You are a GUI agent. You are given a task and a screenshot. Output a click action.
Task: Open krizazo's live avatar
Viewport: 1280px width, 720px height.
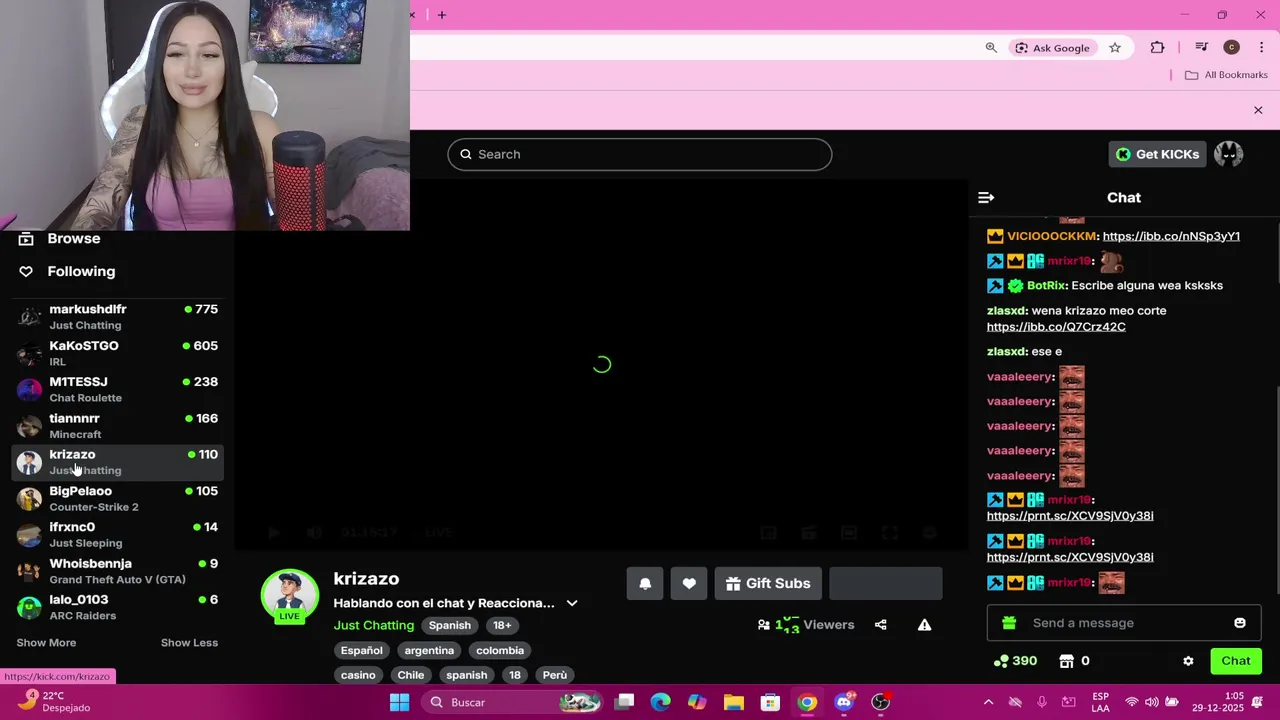(290, 596)
